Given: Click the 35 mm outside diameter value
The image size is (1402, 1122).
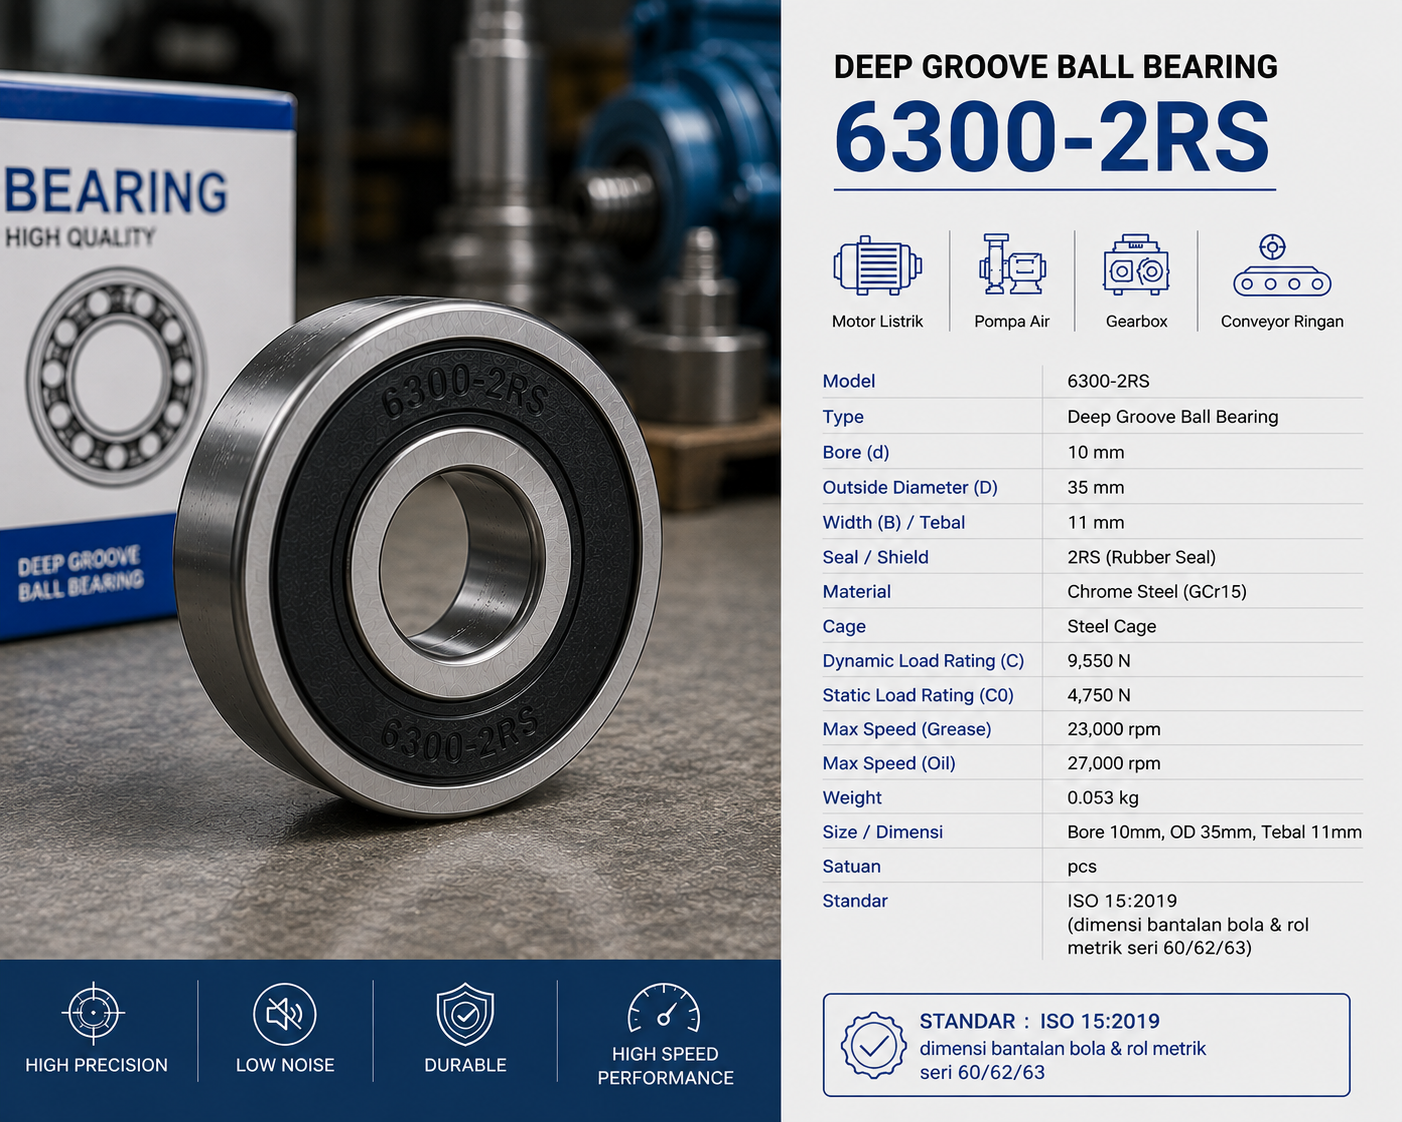Looking at the screenshot, I should [1095, 487].
